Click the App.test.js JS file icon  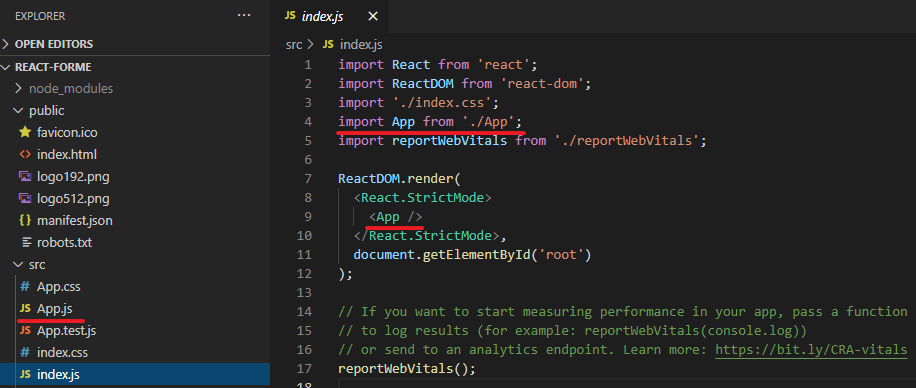pos(25,331)
